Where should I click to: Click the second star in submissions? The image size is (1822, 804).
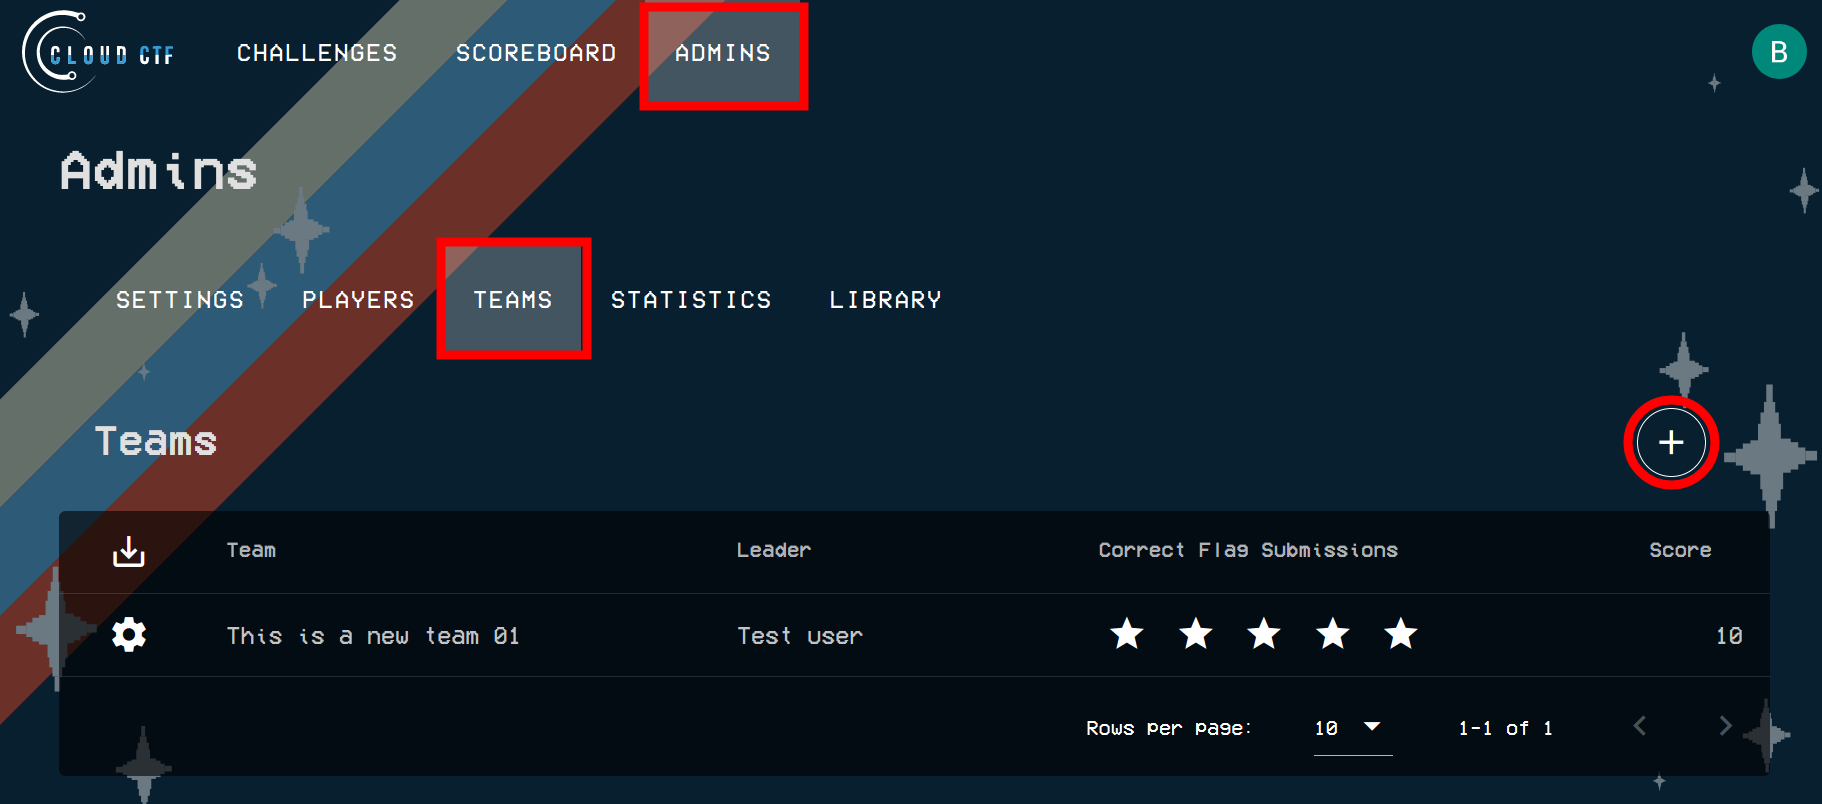tap(1196, 633)
